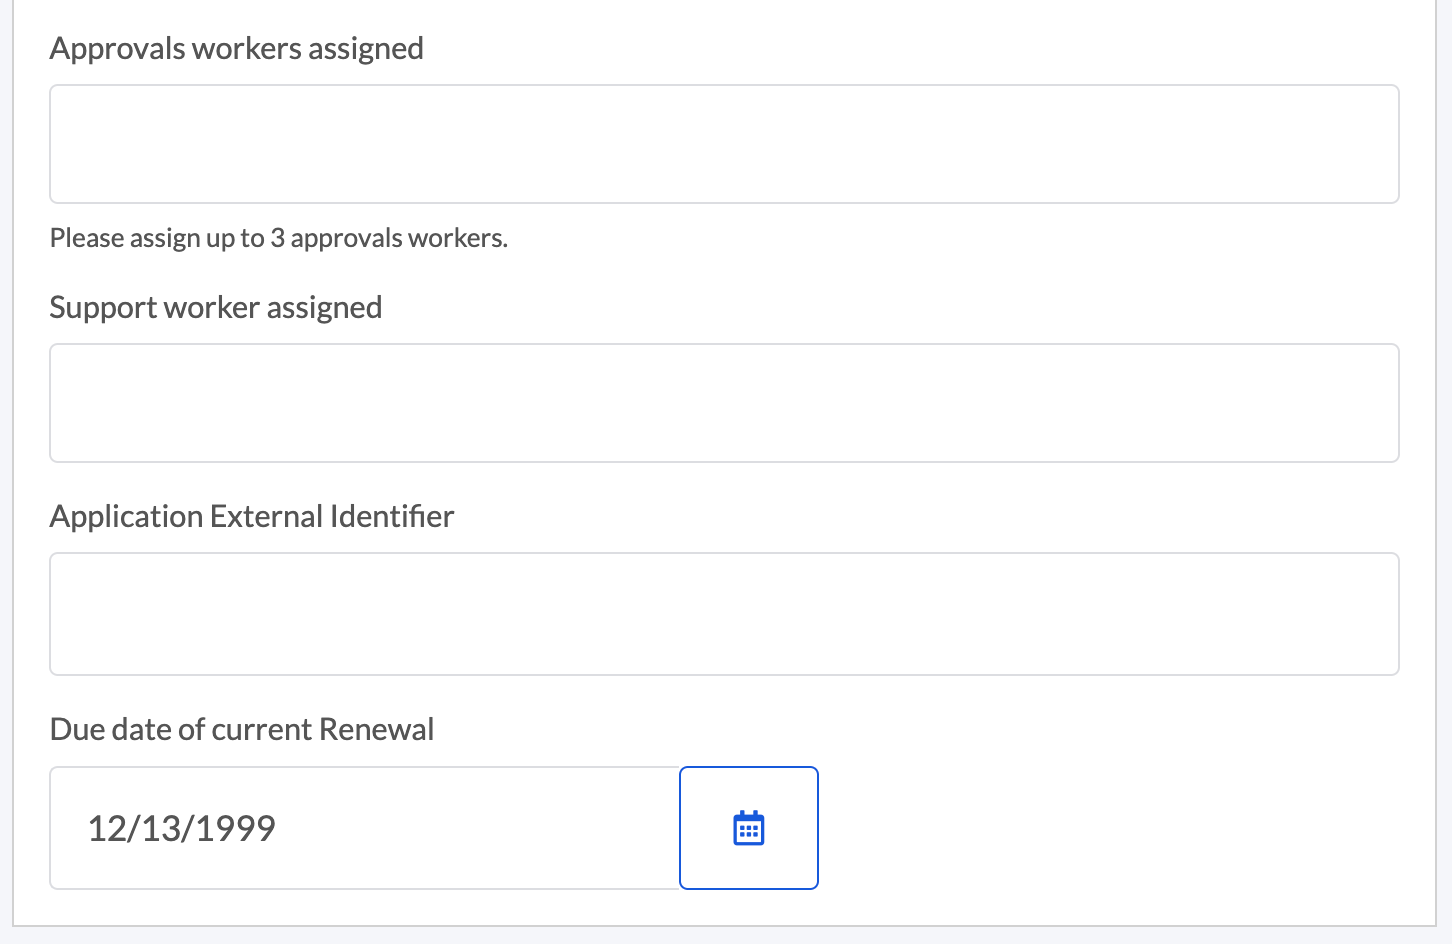Click the 'Please assign up to 3' hint text
The image size is (1452, 944).
click(x=279, y=238)
